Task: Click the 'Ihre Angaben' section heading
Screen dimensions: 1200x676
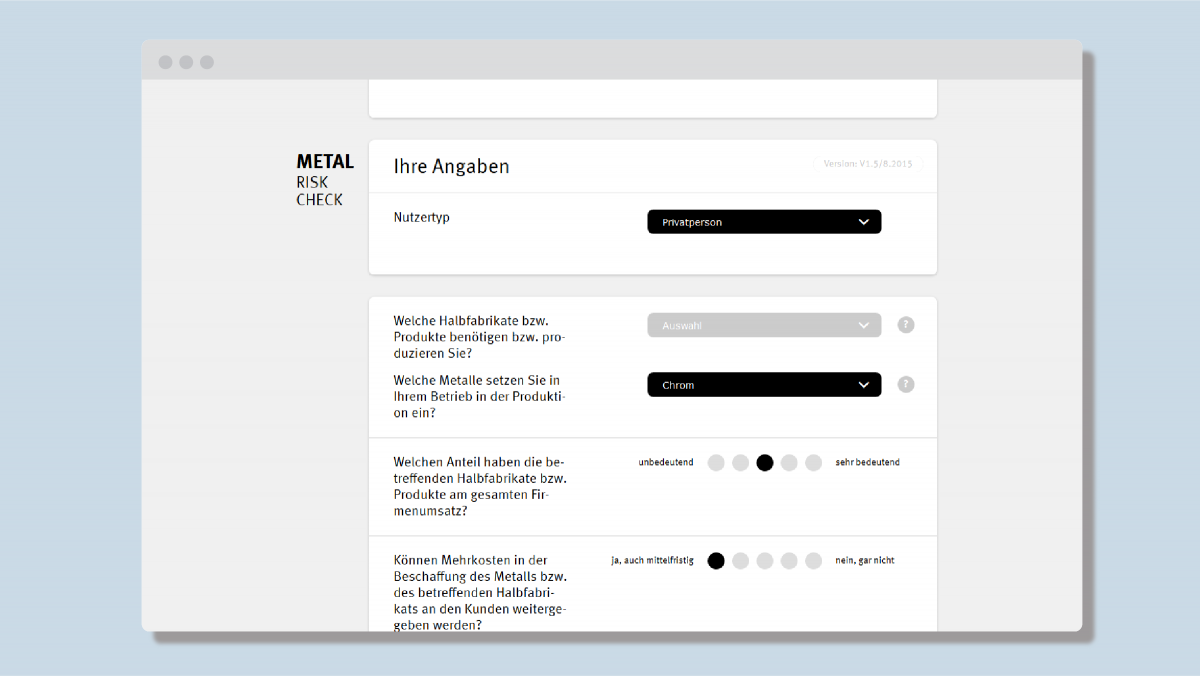Action: (x=451, y=167)
